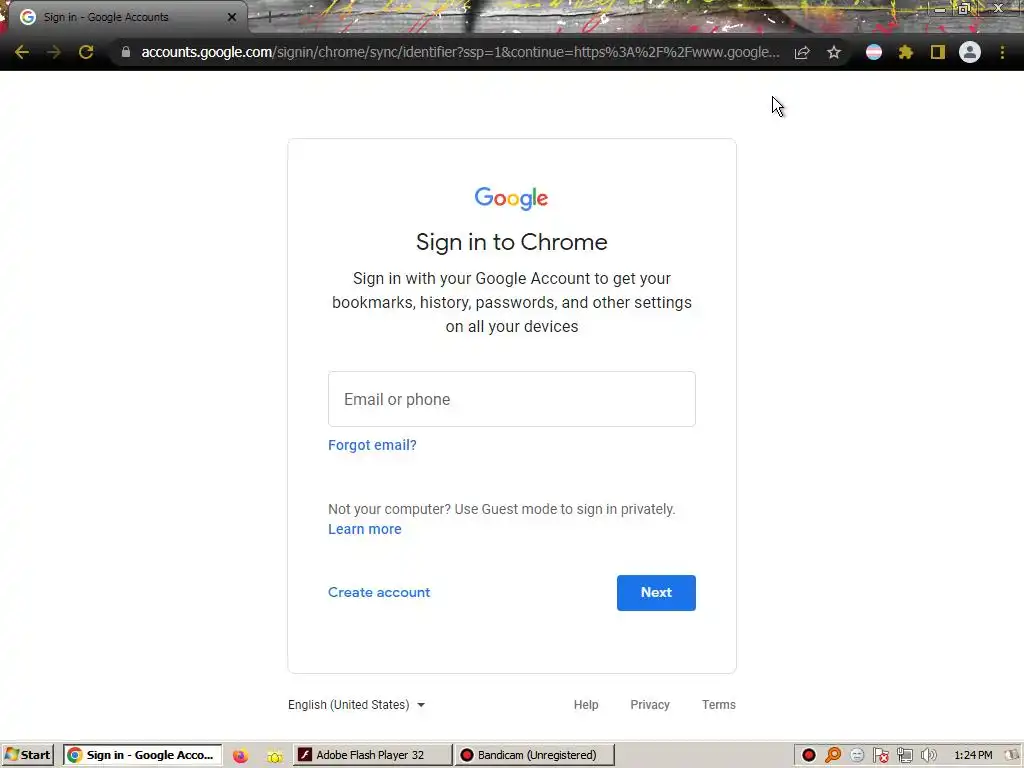Switch to Bandicam in the taskbar

point(536,755)
